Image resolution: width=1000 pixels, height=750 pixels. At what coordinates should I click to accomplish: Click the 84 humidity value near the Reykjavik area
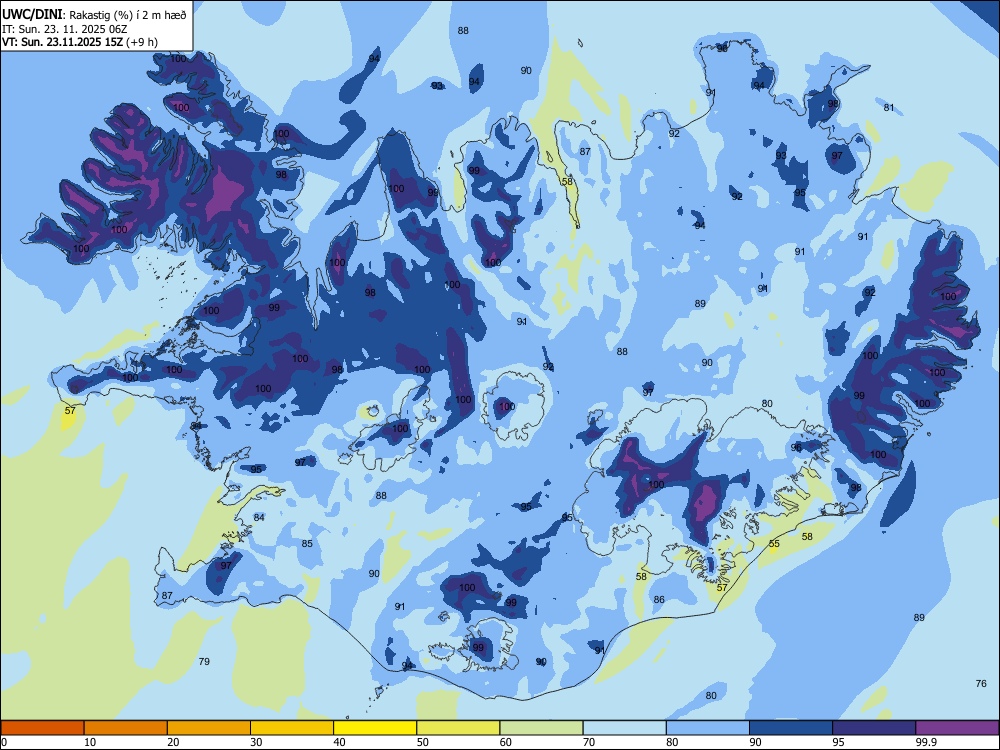point(259,517)
